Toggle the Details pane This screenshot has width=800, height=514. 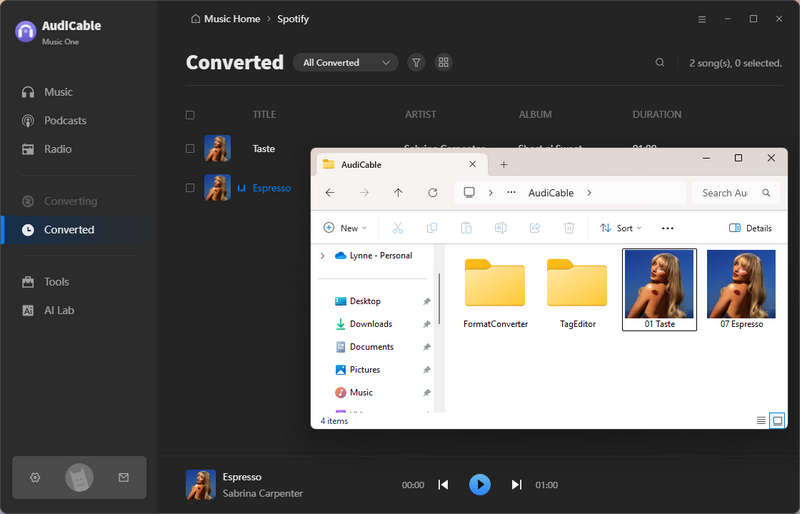point(750,228)
